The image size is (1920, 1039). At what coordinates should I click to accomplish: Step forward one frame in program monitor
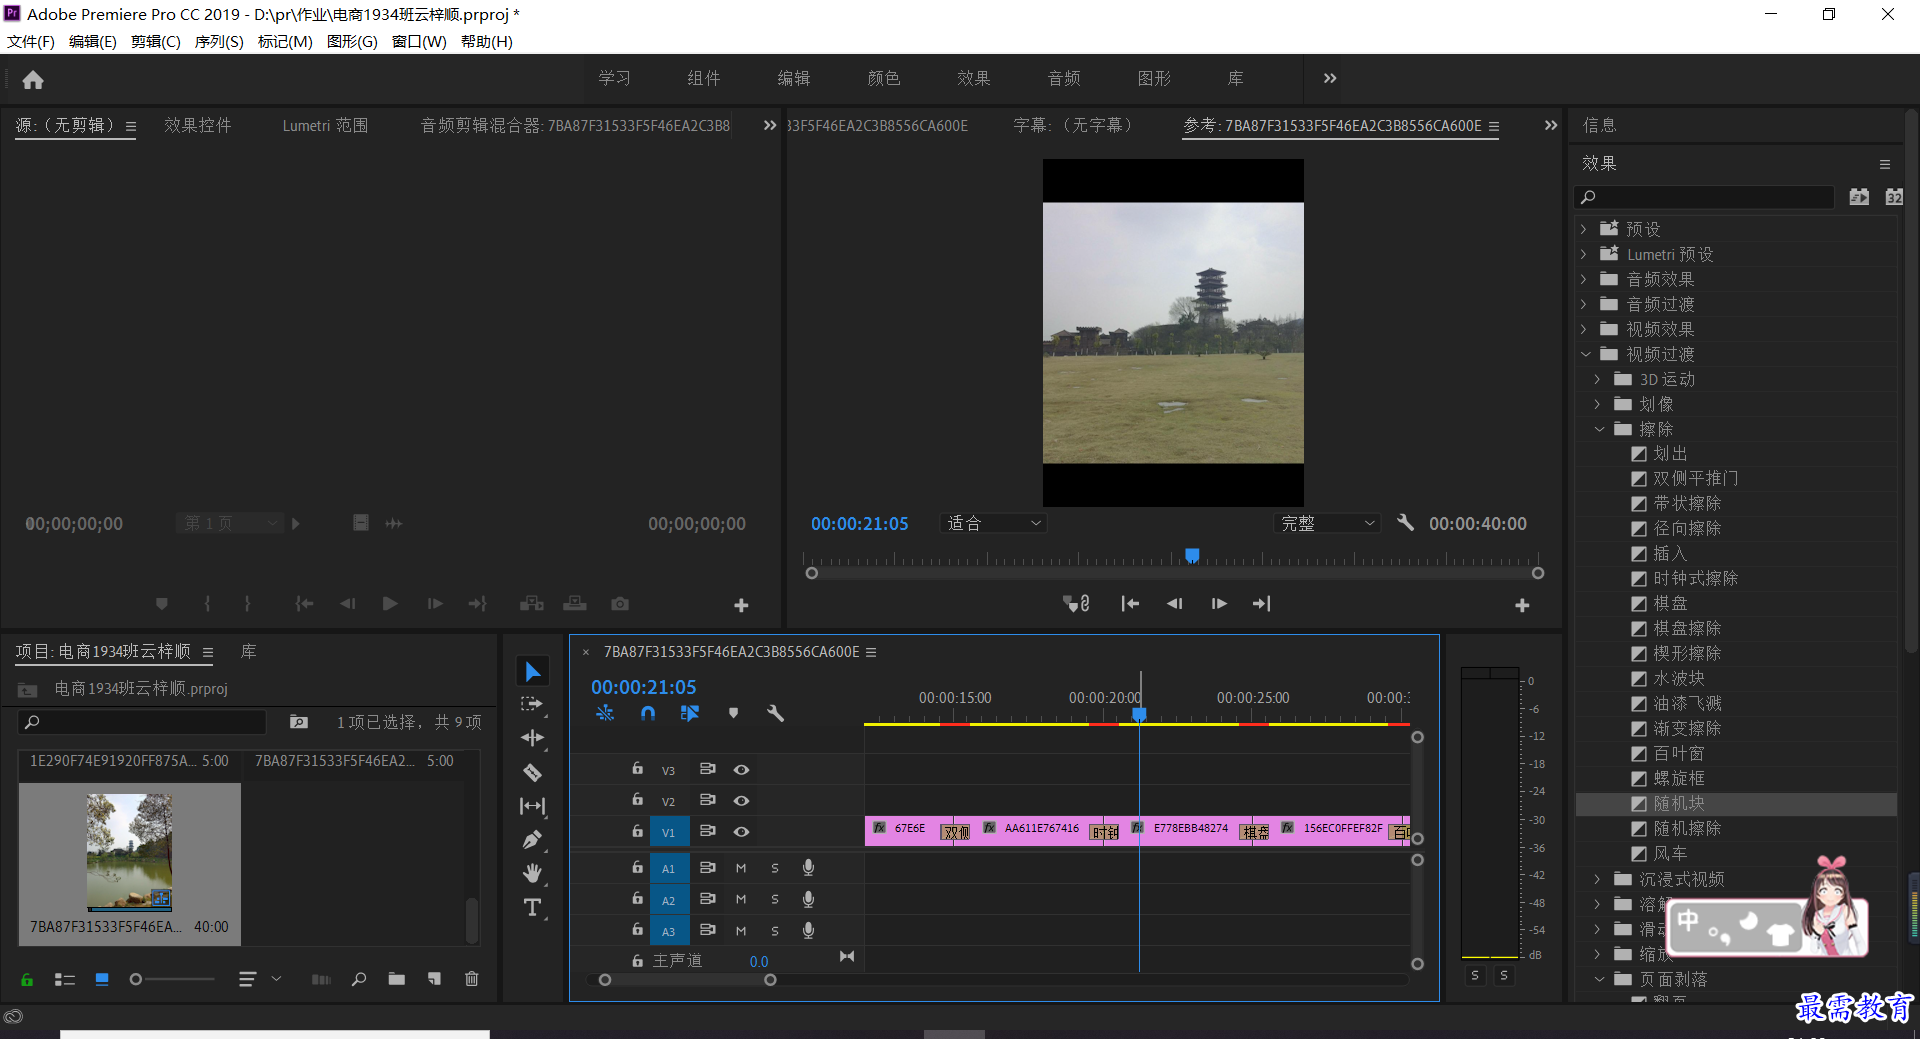(1219, 603)
